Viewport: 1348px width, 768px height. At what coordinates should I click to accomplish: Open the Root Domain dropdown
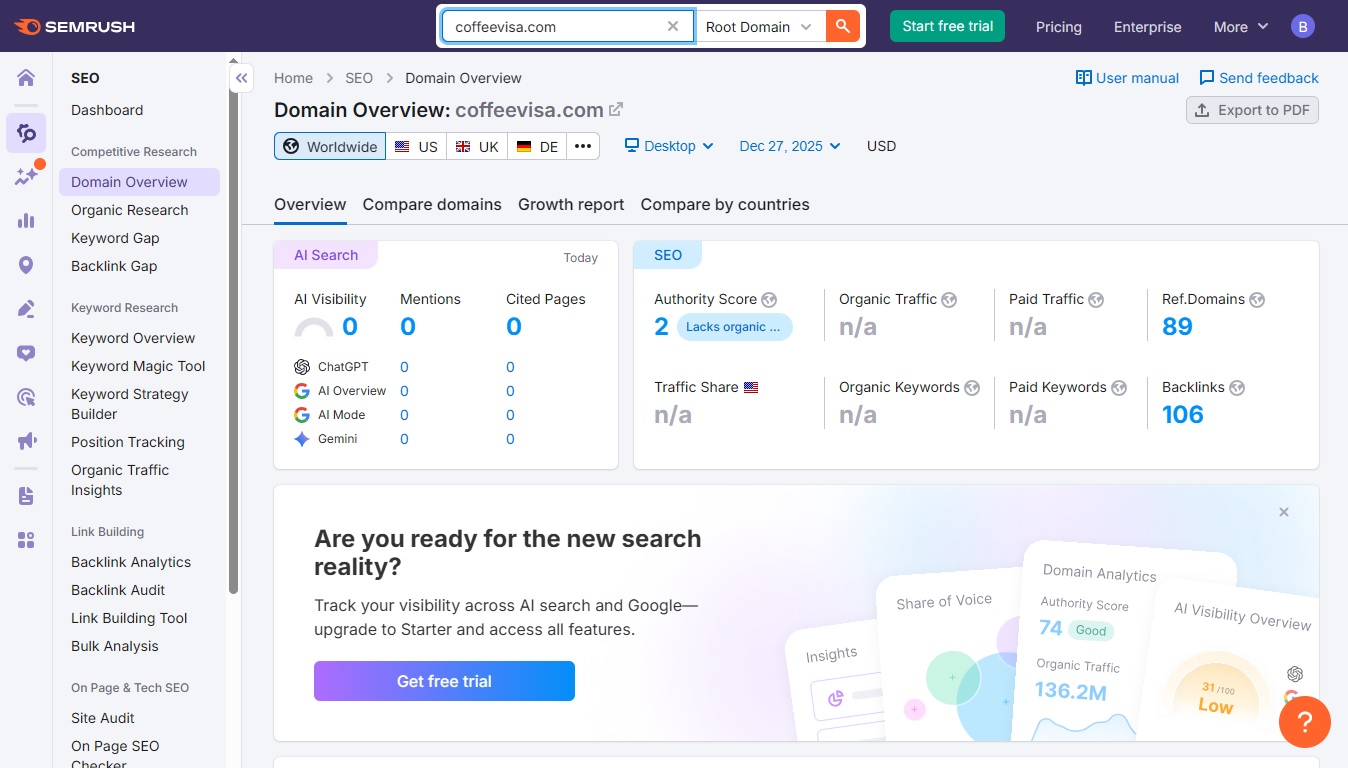click(759, 27)
